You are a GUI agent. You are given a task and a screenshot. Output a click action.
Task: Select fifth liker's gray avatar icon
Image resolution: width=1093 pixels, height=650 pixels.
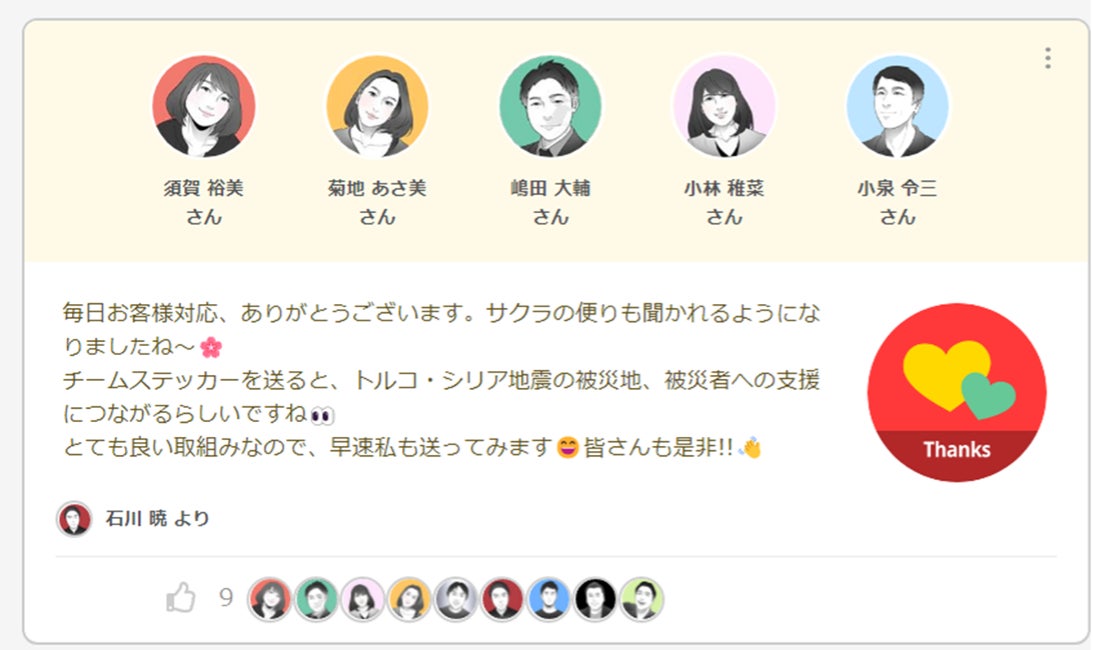point(456,599)
